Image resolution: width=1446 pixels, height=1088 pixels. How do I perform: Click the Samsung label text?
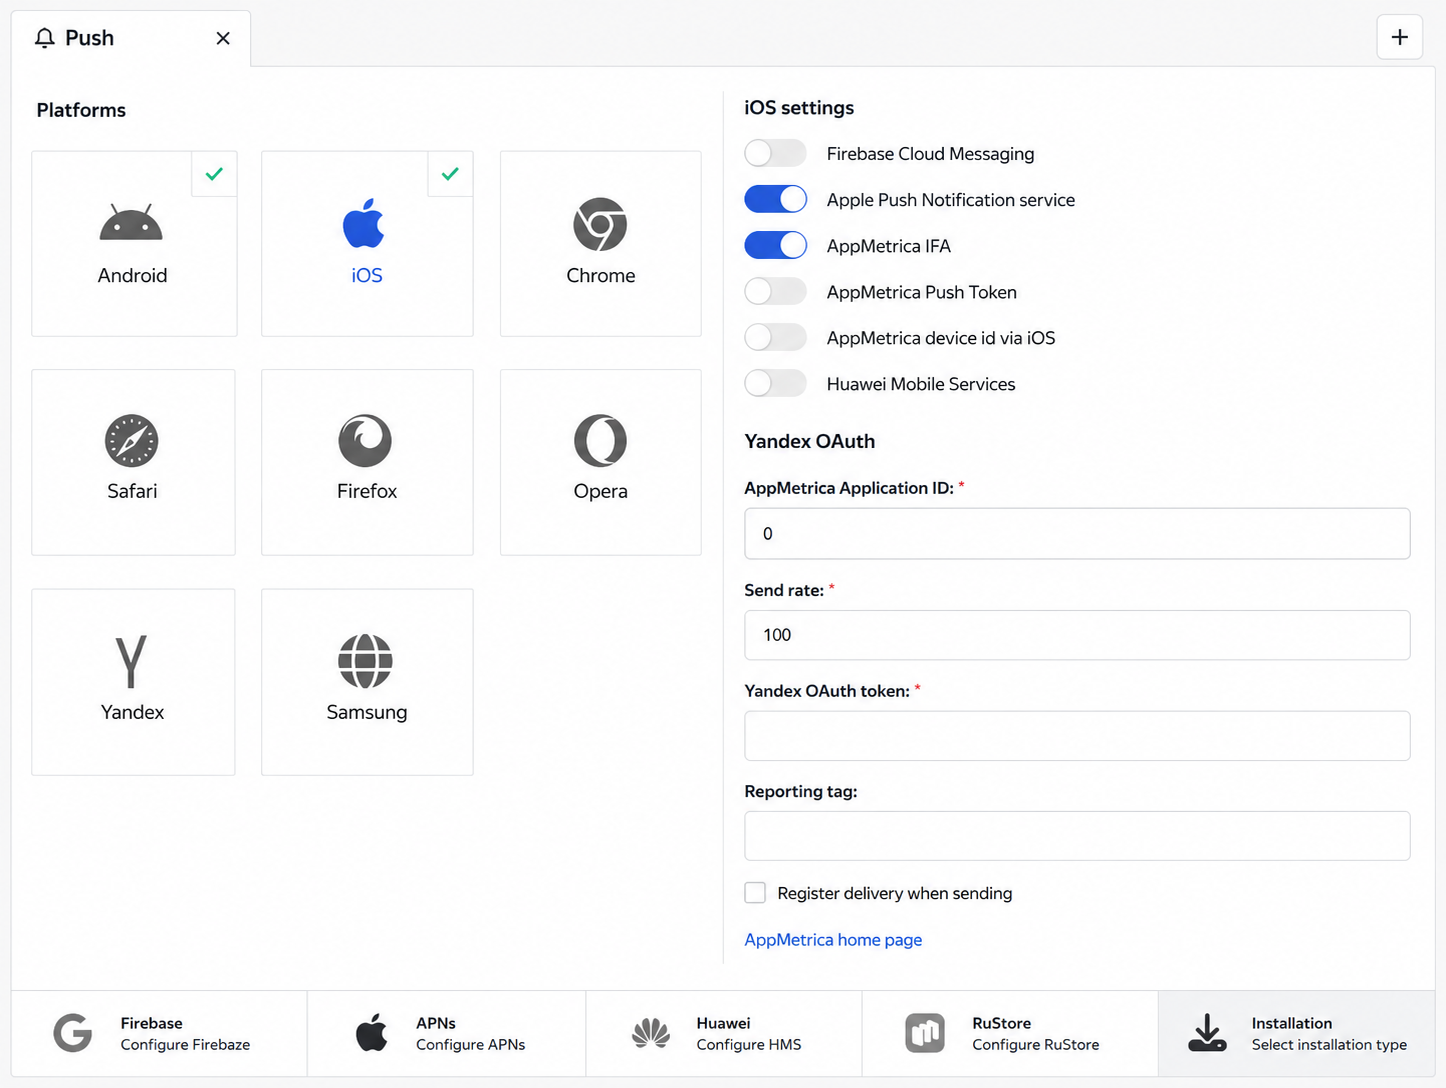366,712
